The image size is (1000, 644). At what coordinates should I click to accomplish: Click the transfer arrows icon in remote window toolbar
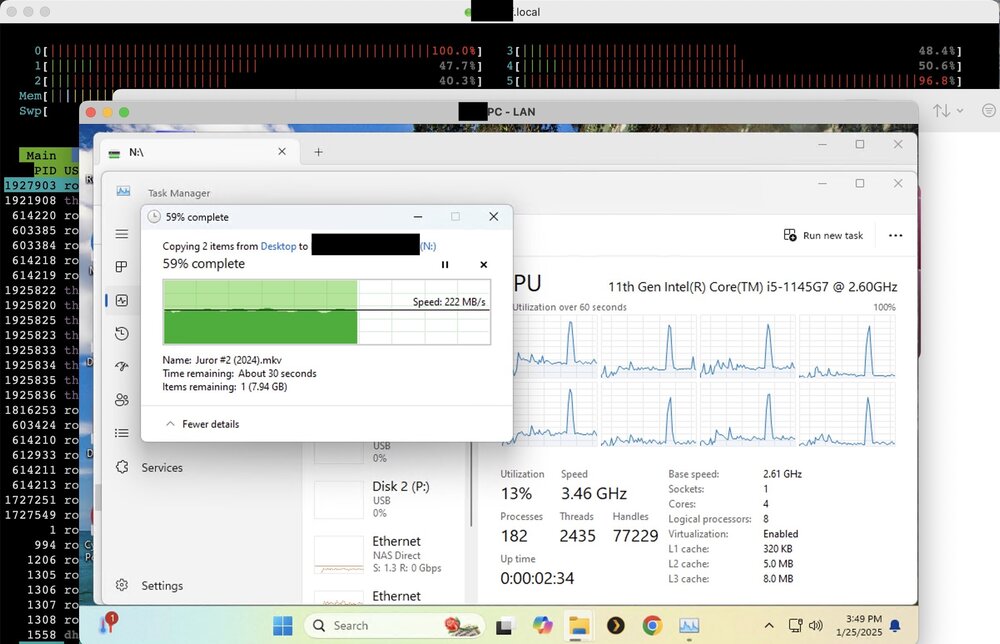(941, 110)
